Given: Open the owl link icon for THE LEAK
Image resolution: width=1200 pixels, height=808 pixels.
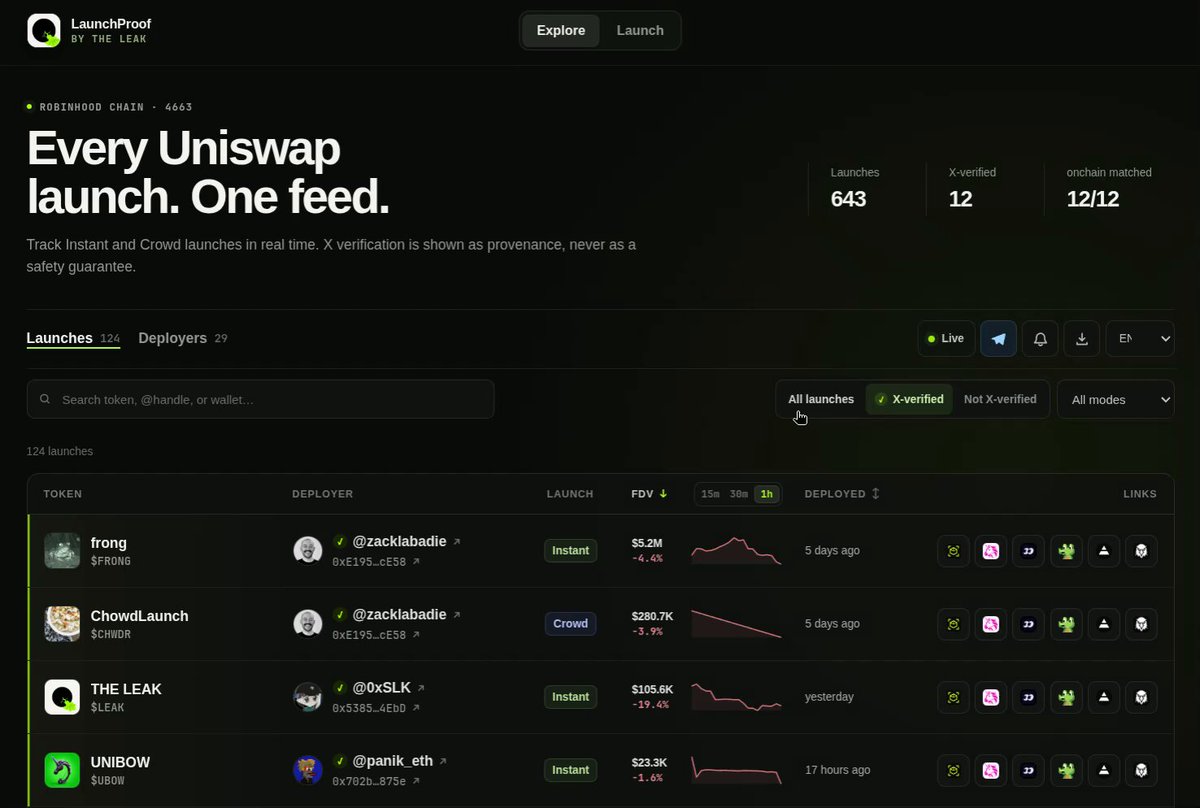Looking at the screenshot, I should pyautogui.click(x=1141, y=697).
